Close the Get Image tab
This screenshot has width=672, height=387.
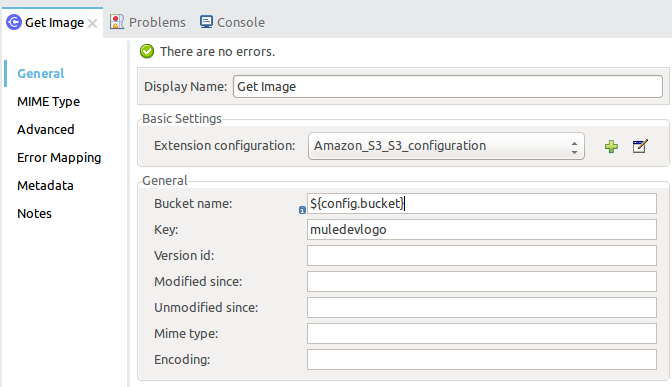tap(92, 23)
